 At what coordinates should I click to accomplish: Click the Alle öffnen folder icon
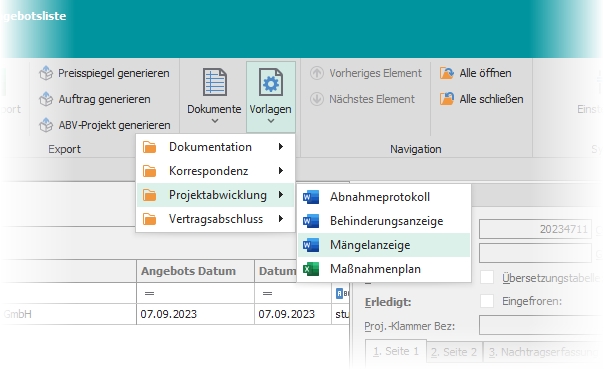(447, 73)
